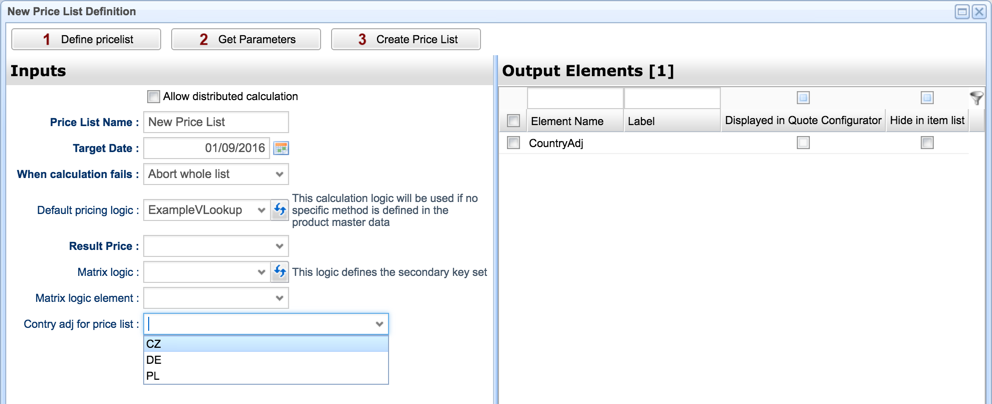The height and width of the screenshot is (404, 992).
Task: Choose CZ from the country list
Action: tap(154, 344)
